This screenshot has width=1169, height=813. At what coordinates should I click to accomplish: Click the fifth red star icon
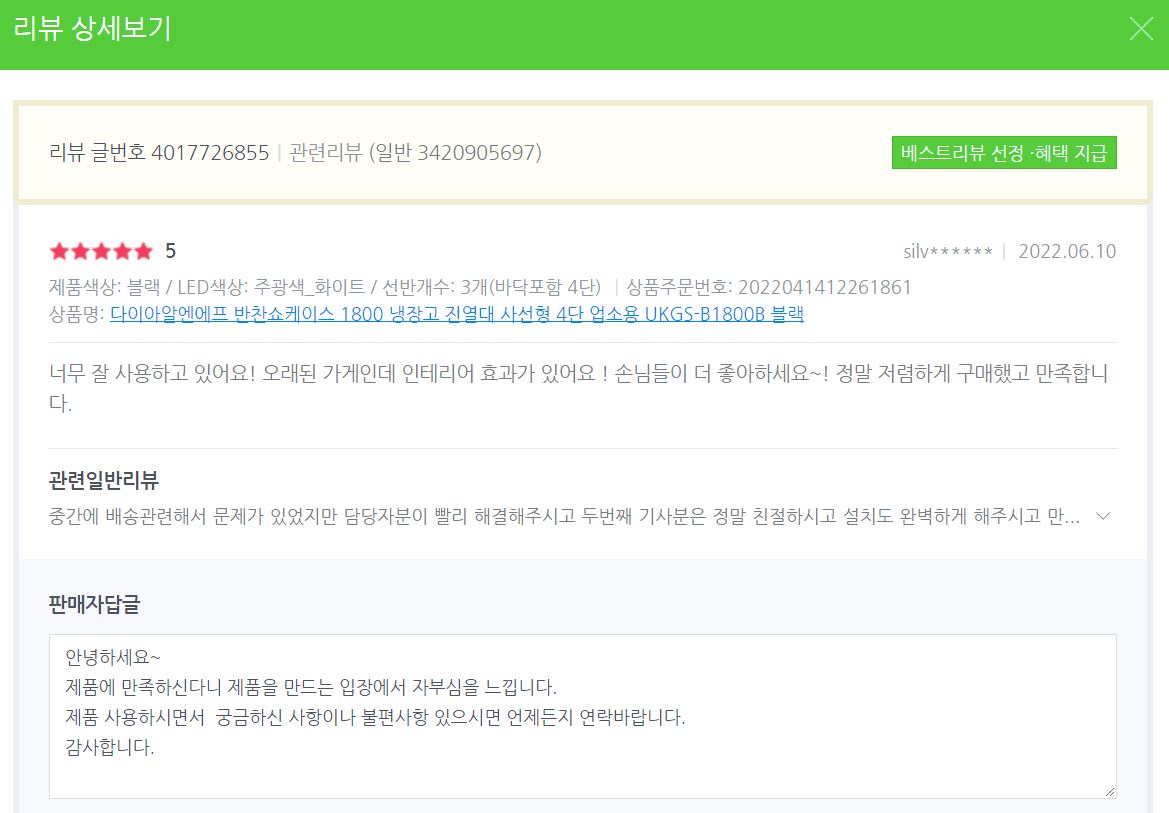tap(143, 251)
